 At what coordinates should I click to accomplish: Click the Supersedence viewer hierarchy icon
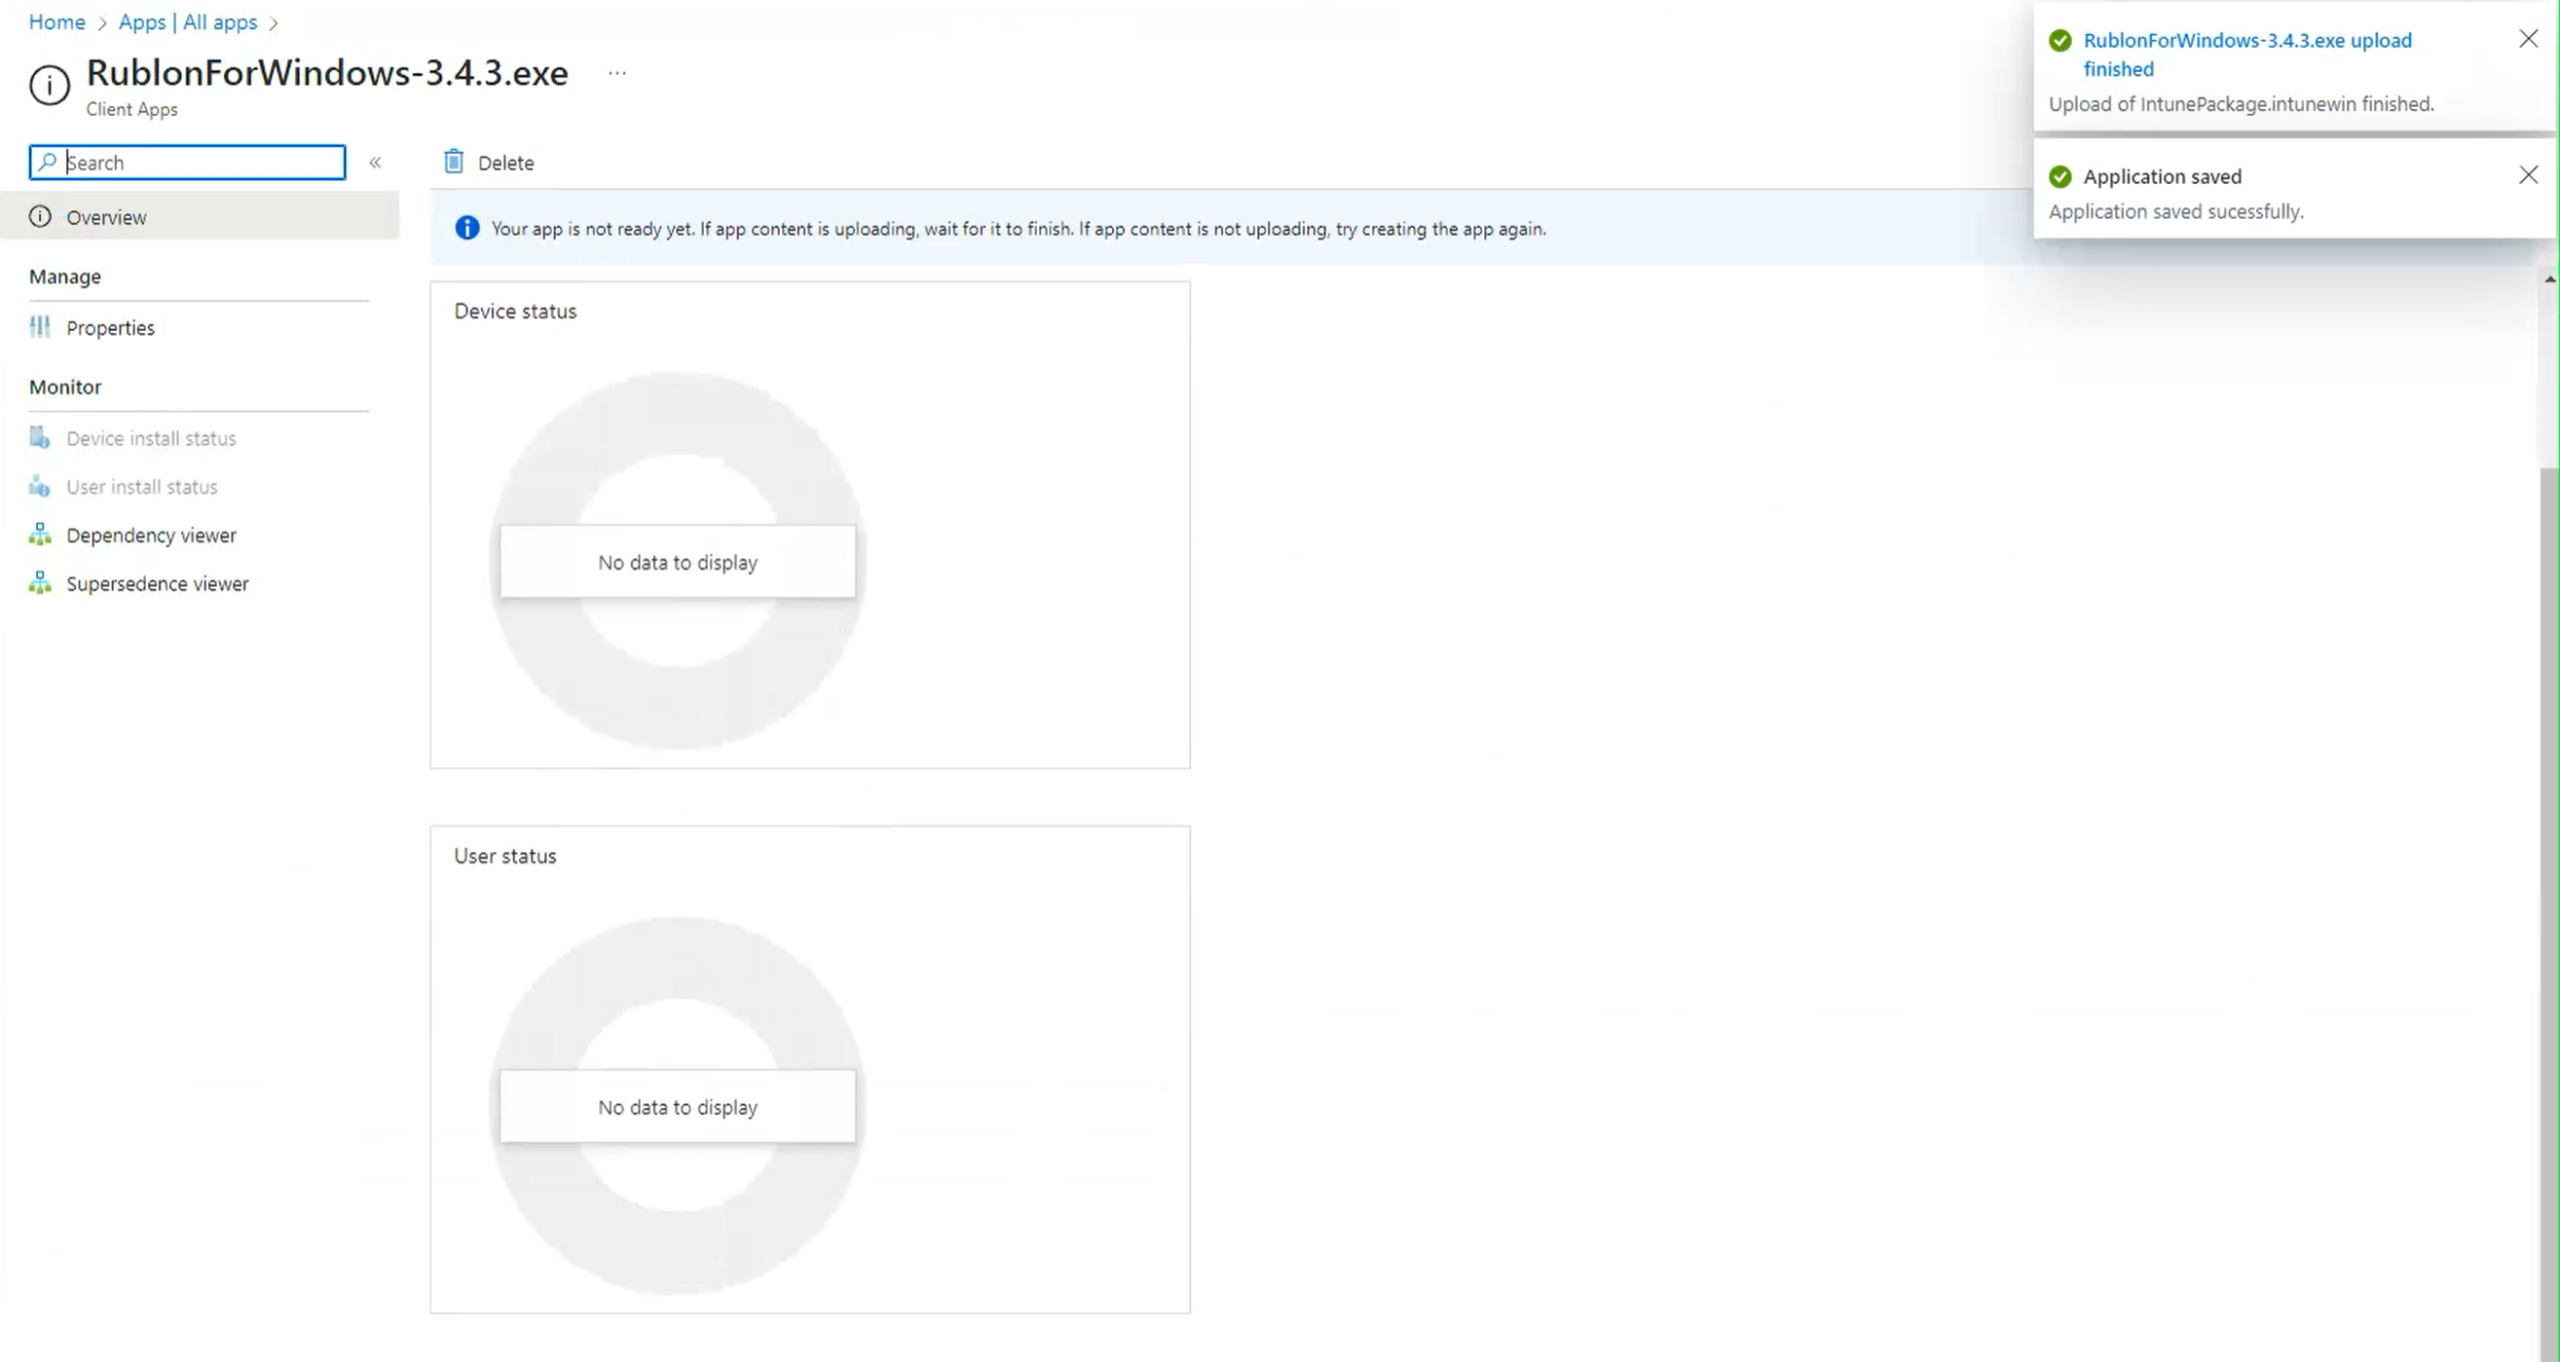[x=40, y=583]
